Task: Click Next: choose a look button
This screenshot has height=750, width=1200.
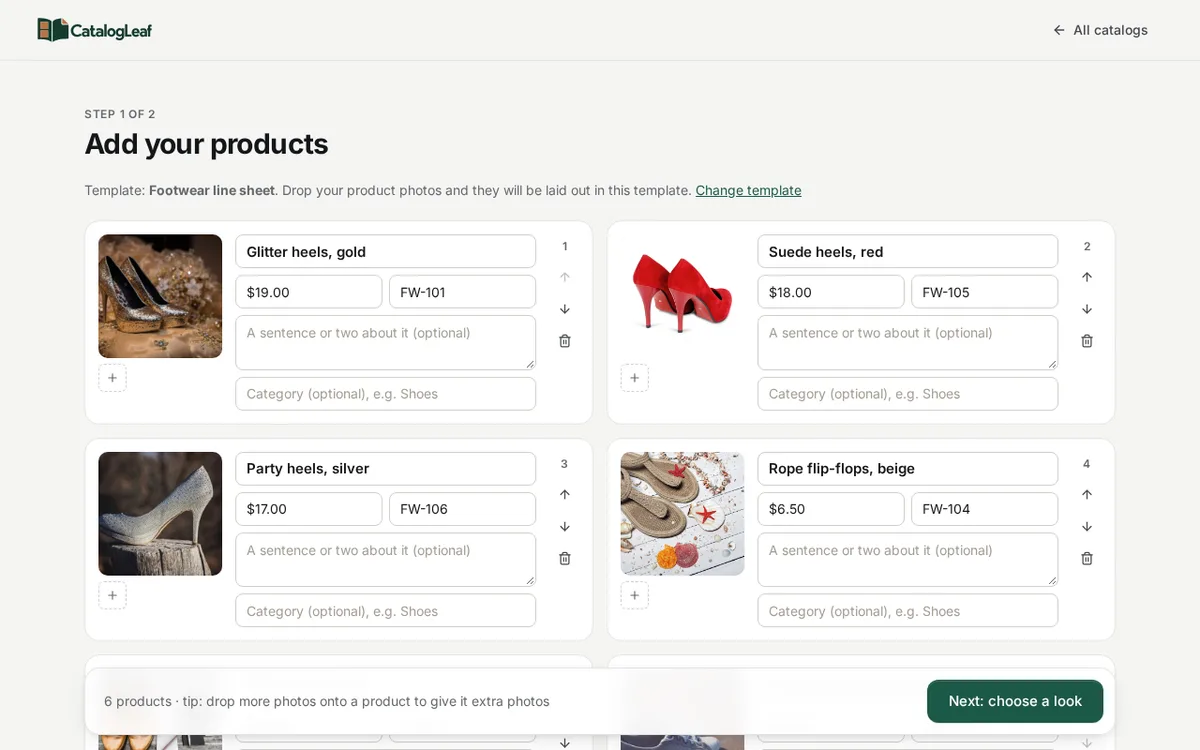Action: [x=1015, y=701]
